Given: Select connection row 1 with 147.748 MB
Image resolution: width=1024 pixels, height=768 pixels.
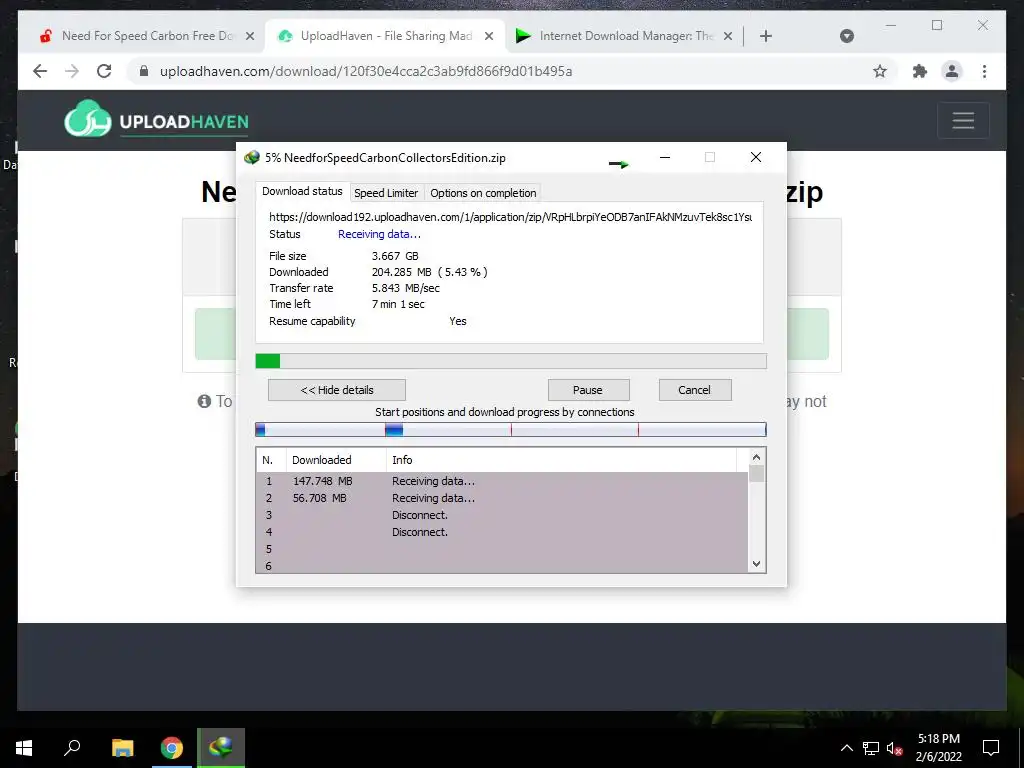Looking at the screenshot, I should click(502, 481).
